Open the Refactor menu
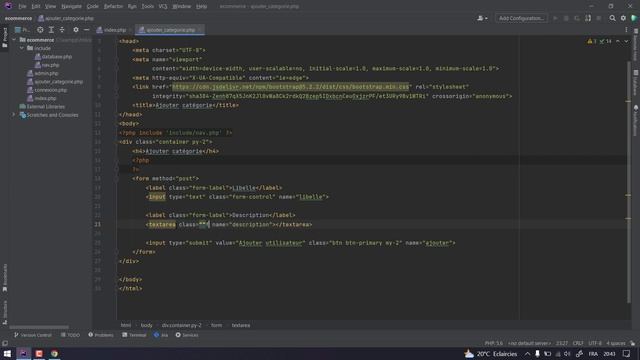This screenshot has width=640, height=360. [x=113, y=6]
